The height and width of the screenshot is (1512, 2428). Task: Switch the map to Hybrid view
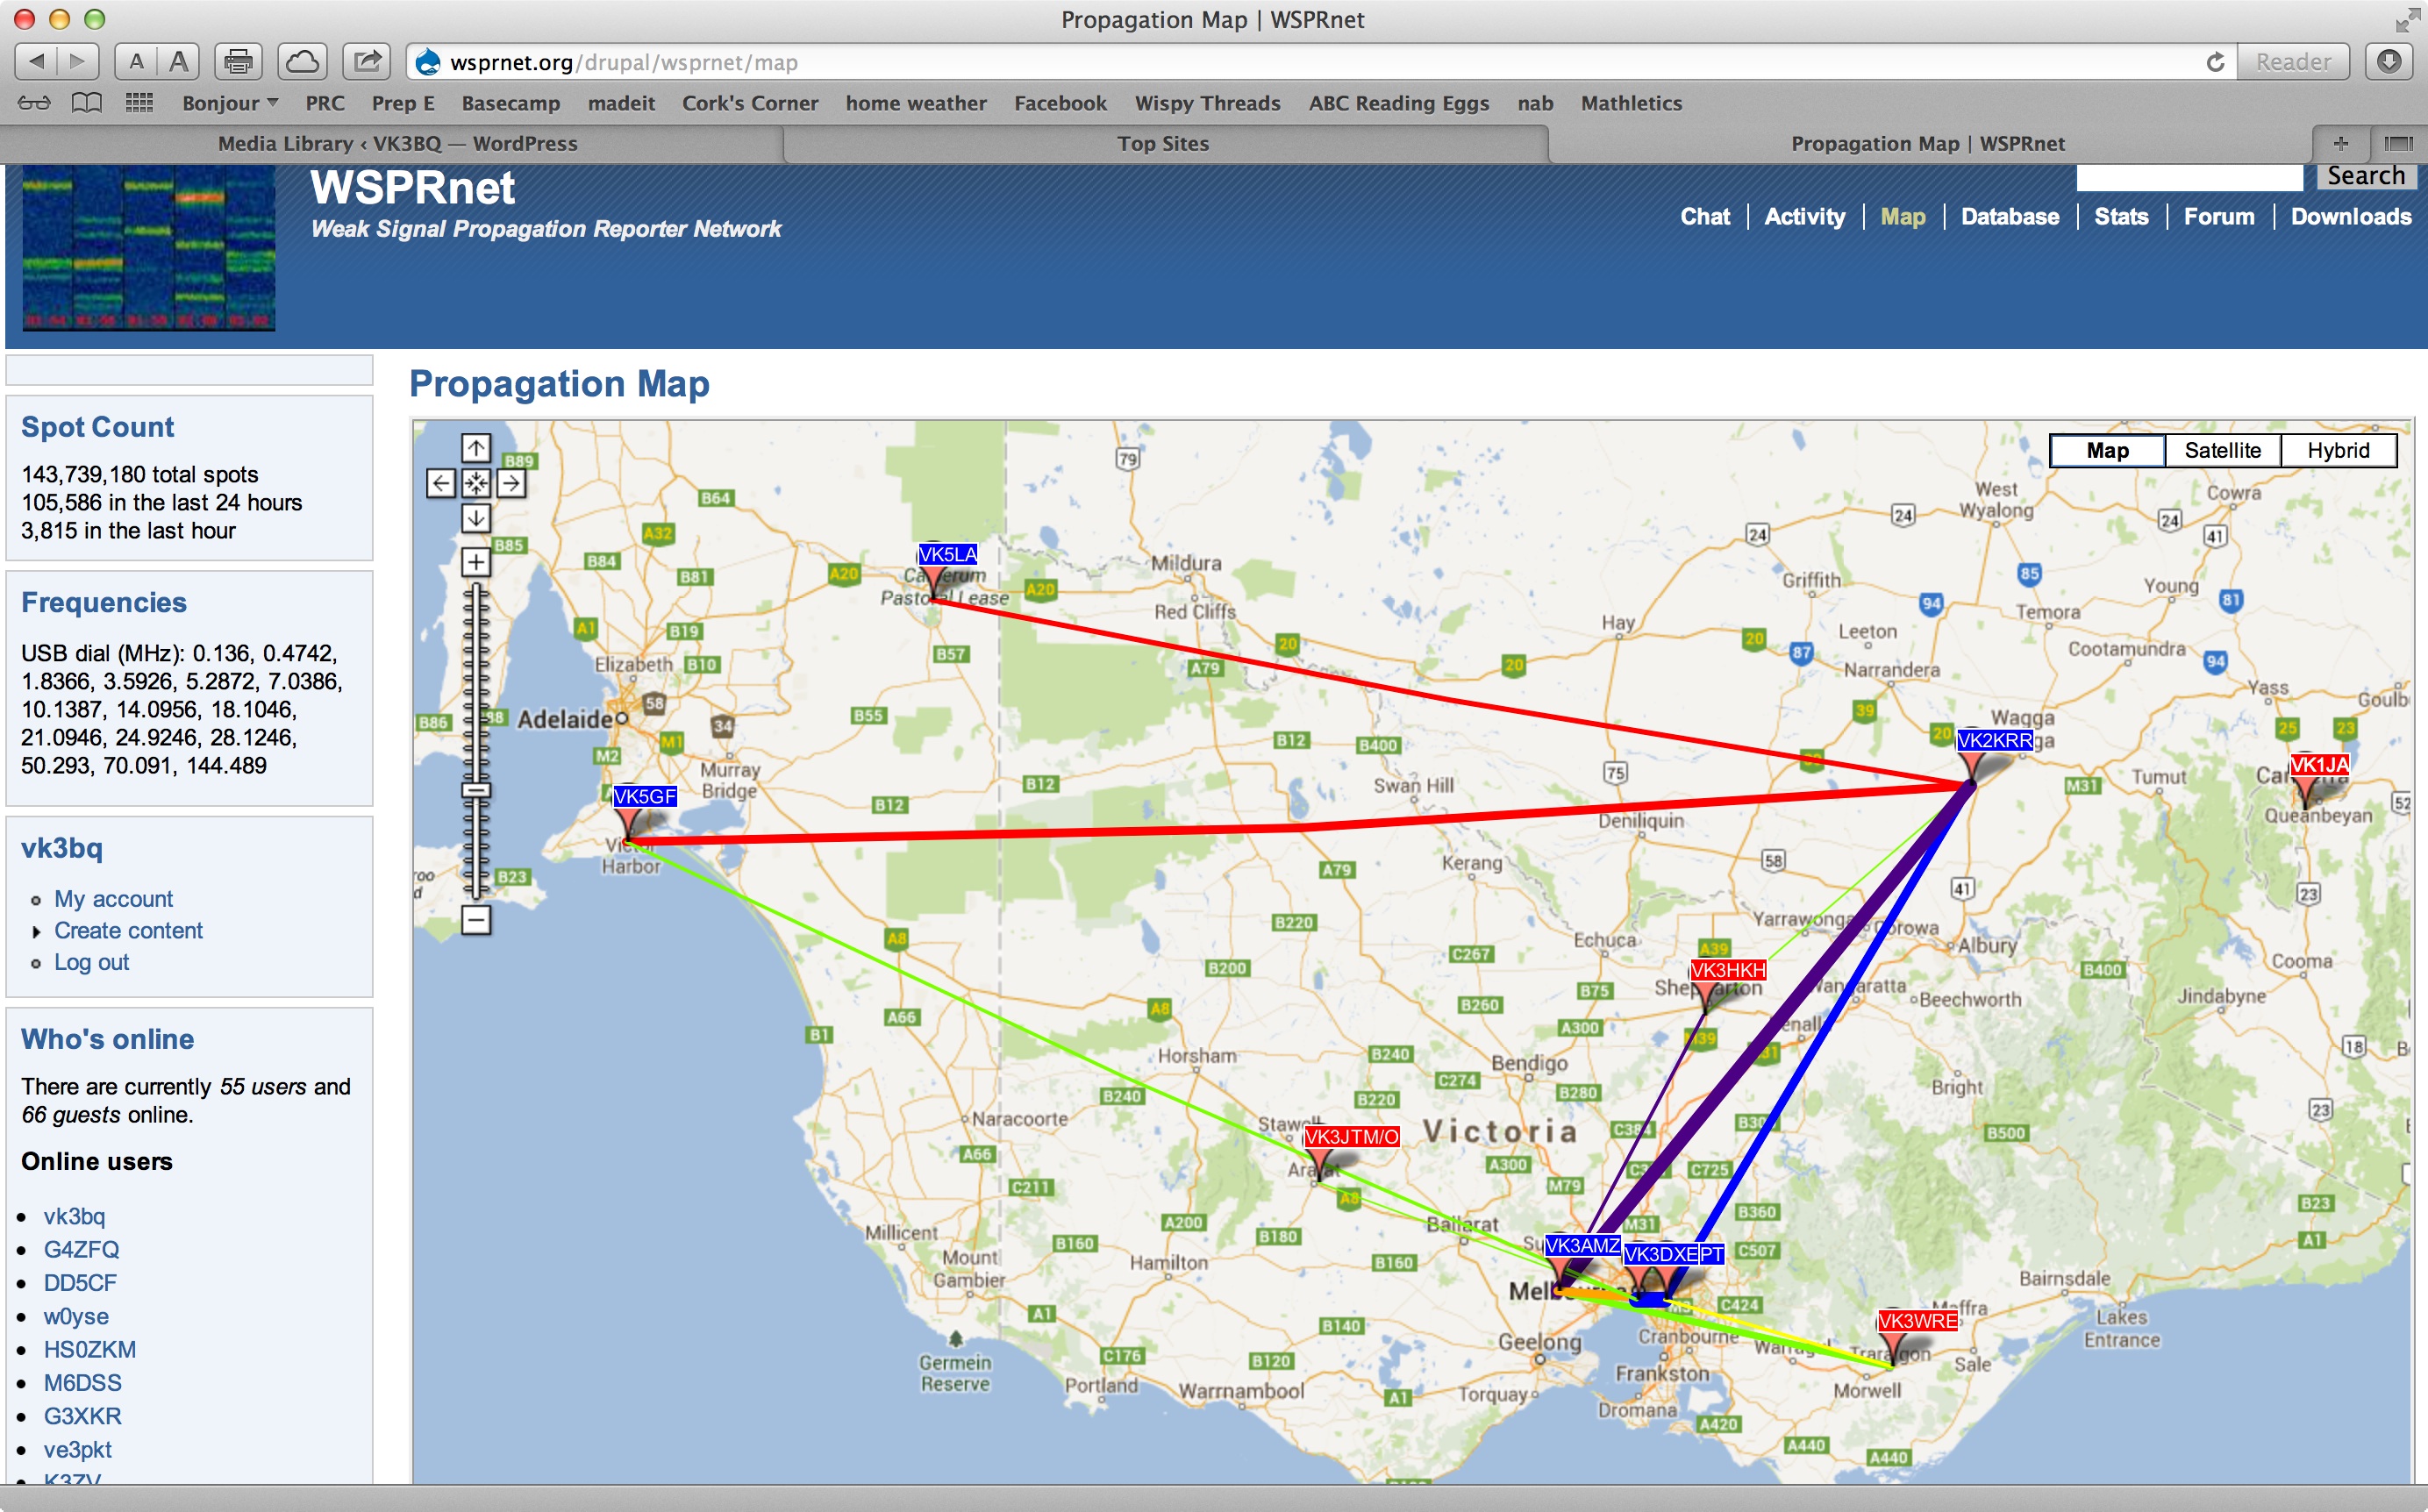2338,450
